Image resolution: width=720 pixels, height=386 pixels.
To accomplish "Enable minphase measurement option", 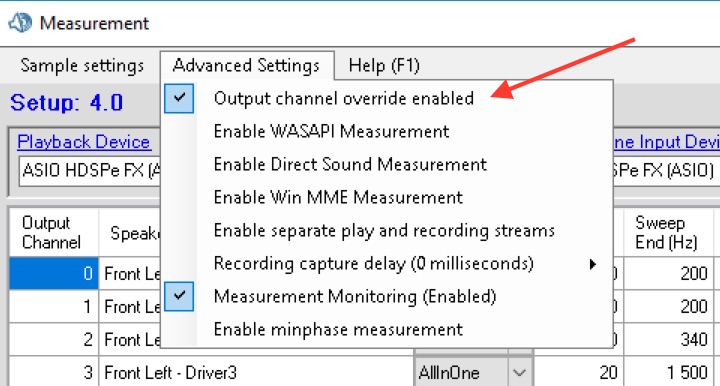I will pyautogui.click(x=338, y=330).
